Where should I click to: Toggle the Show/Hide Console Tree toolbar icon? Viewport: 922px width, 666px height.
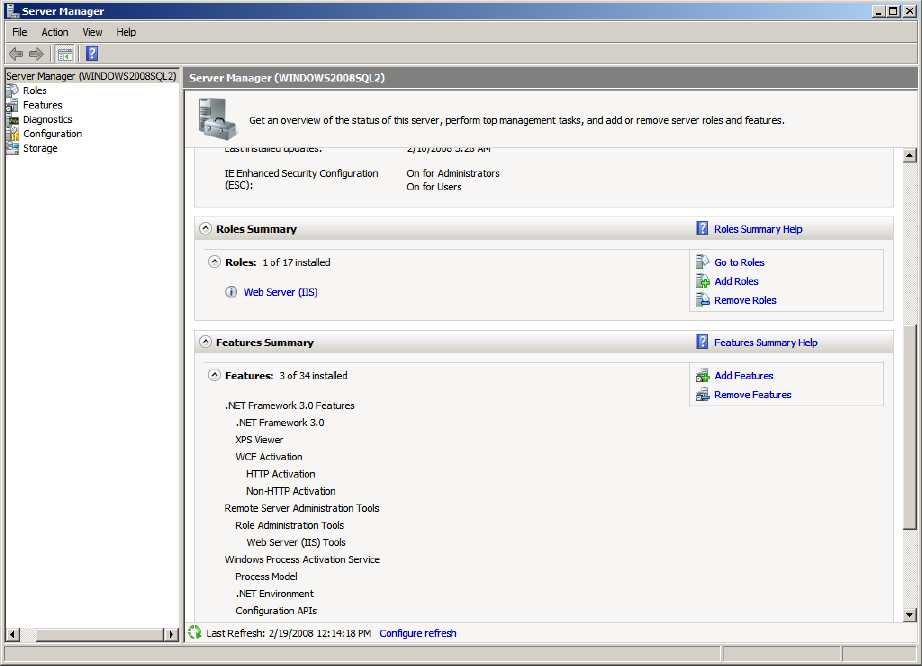[x=65, y=54]
